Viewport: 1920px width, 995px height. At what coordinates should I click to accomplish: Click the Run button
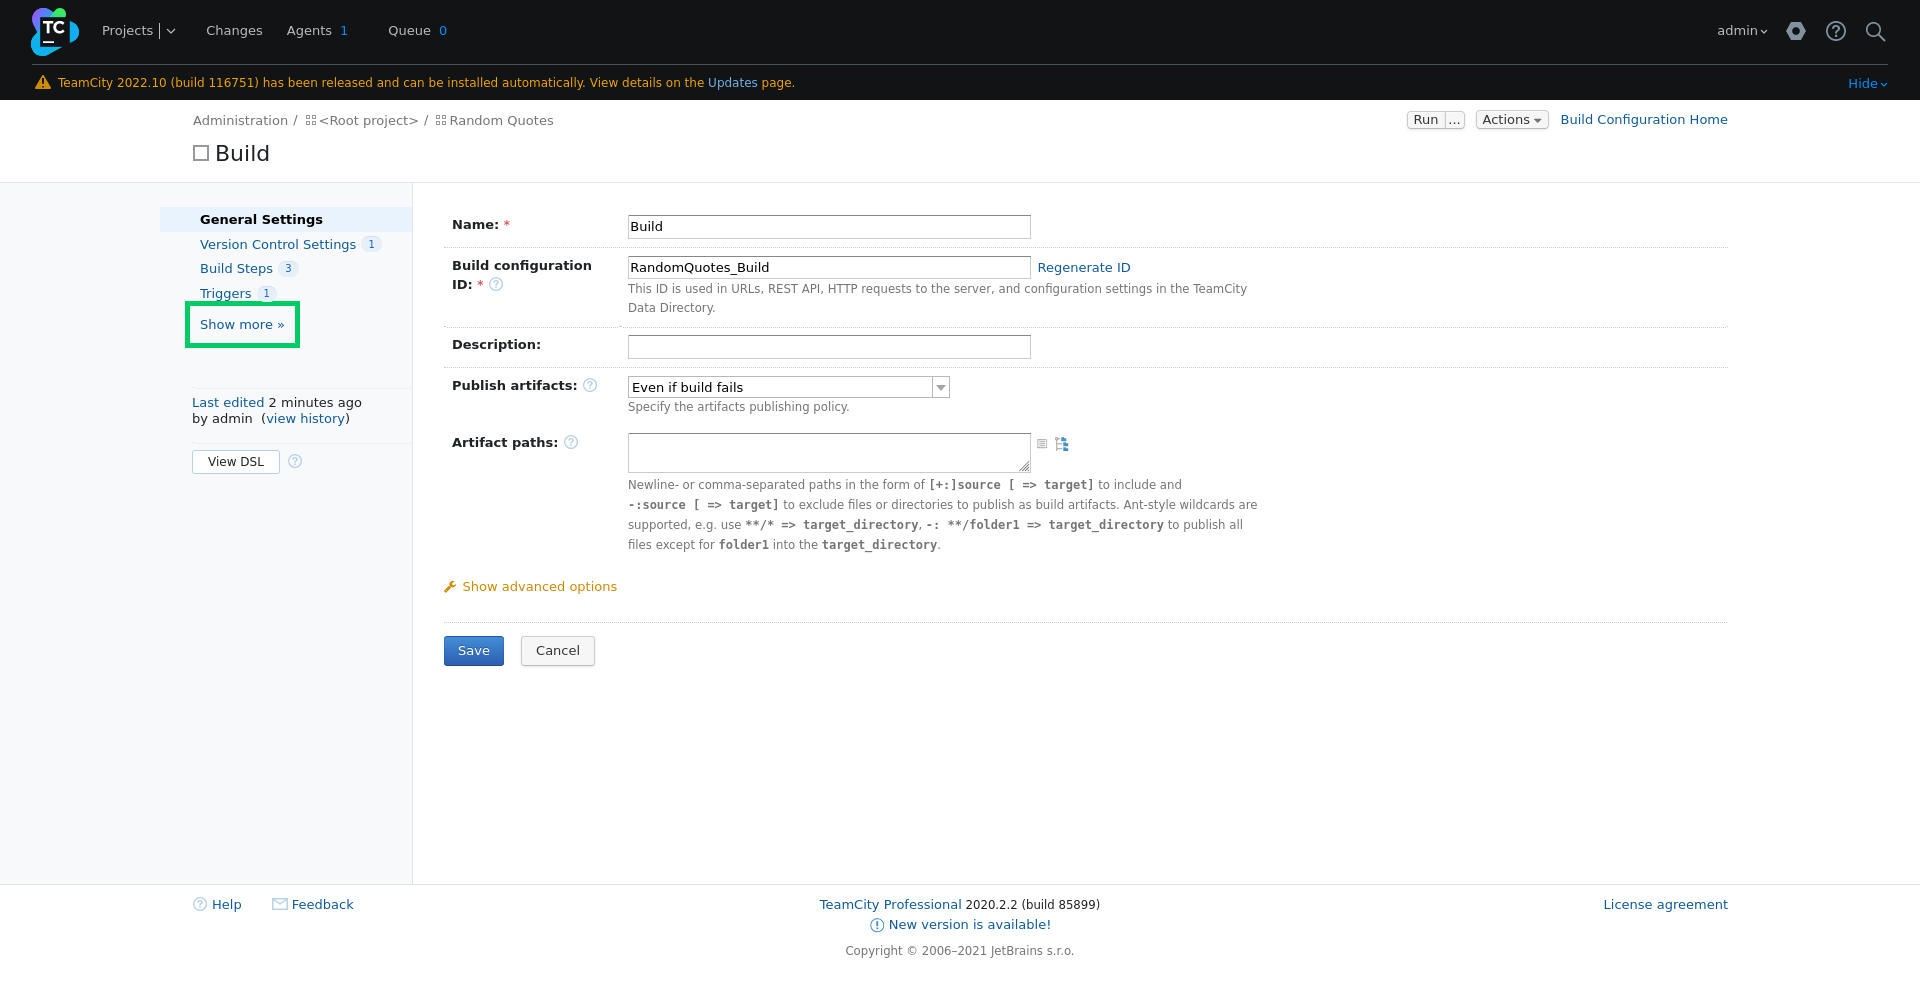(1426, 120)
